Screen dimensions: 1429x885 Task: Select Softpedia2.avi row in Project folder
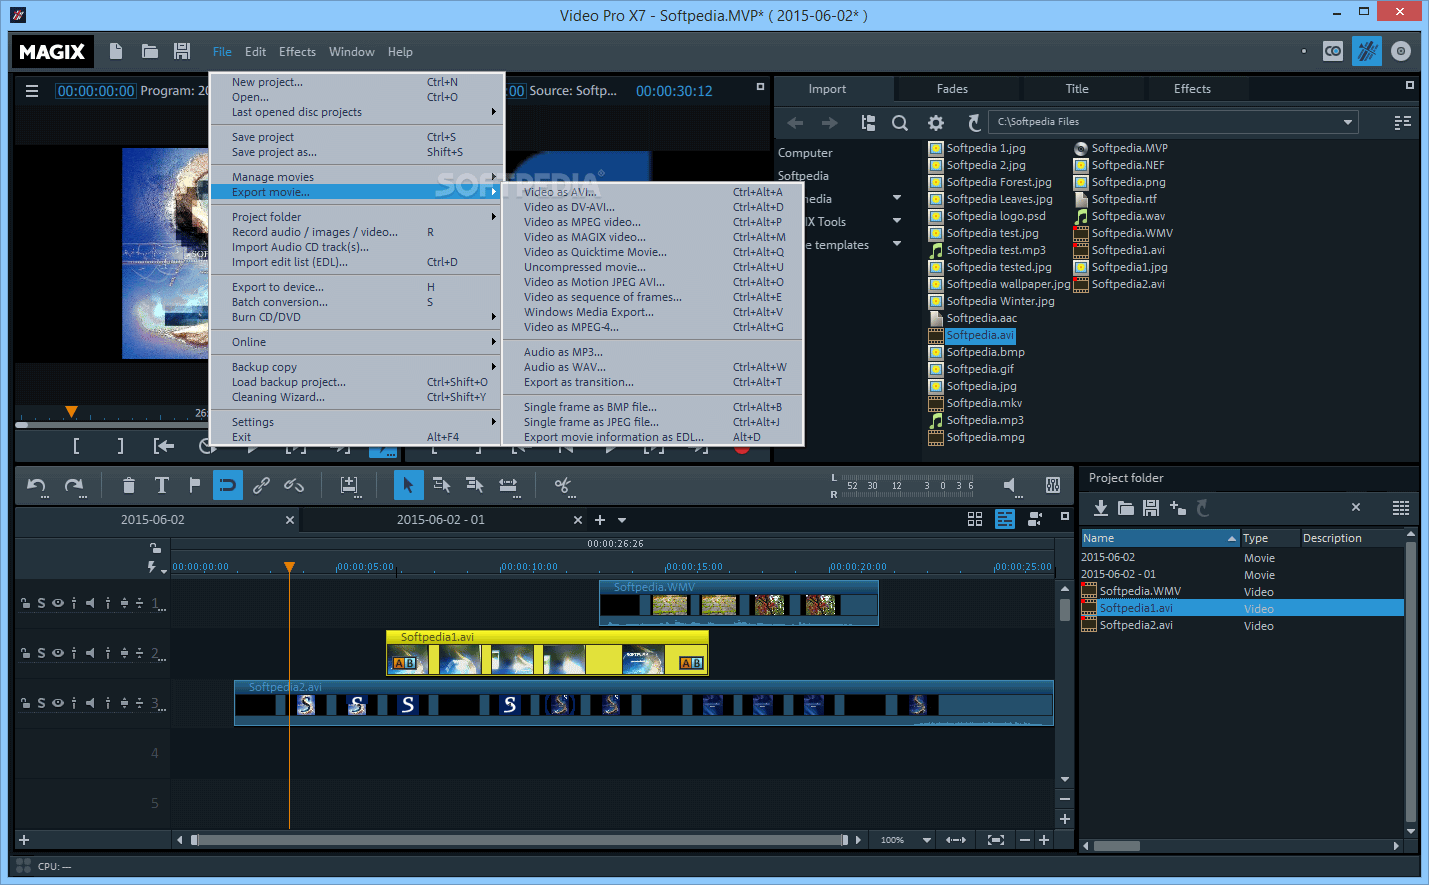[1241, 625]
